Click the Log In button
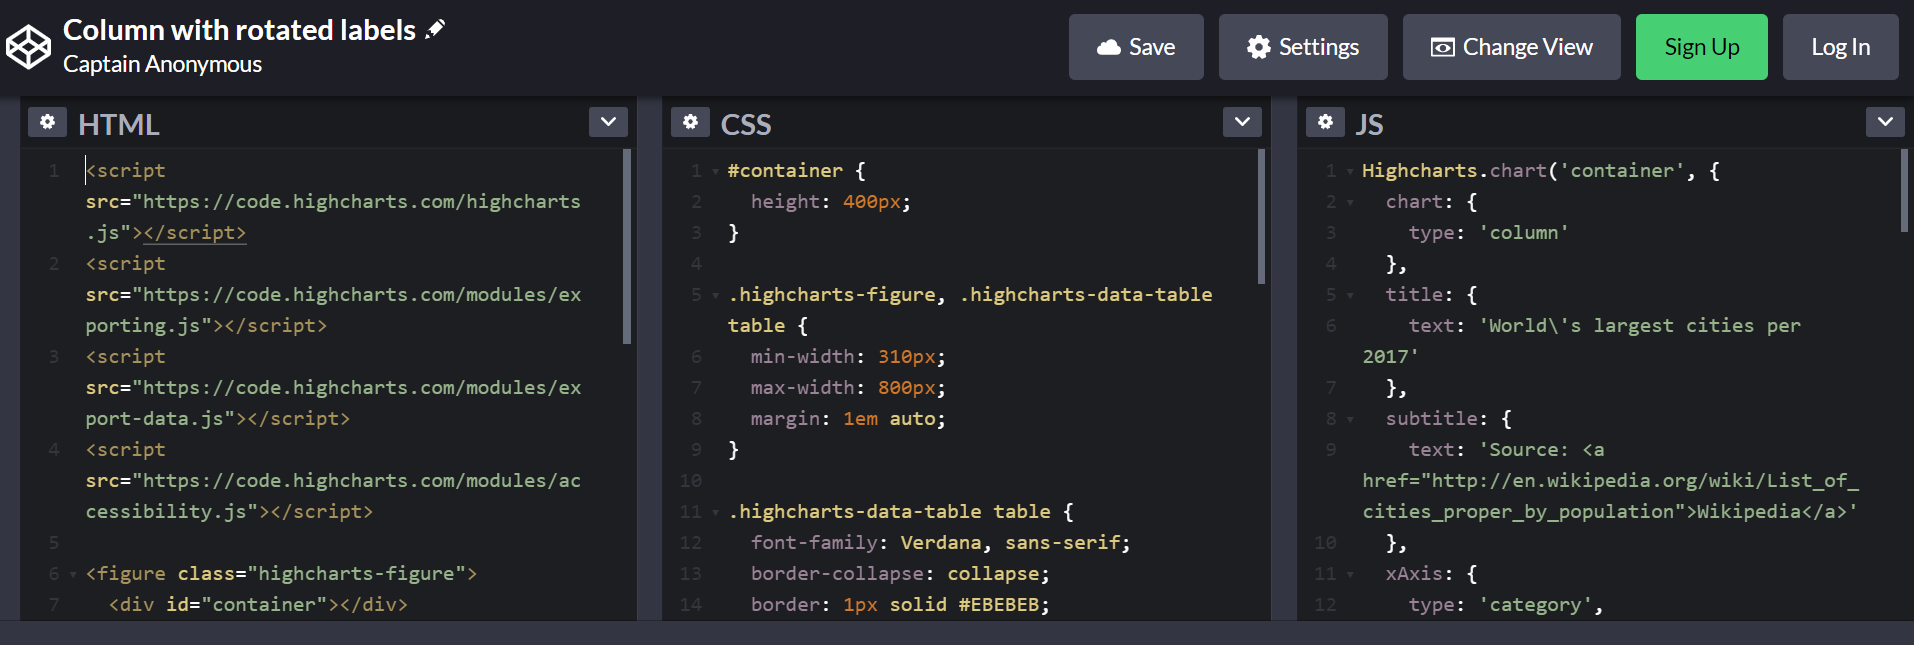 [x=1841, y=47]
